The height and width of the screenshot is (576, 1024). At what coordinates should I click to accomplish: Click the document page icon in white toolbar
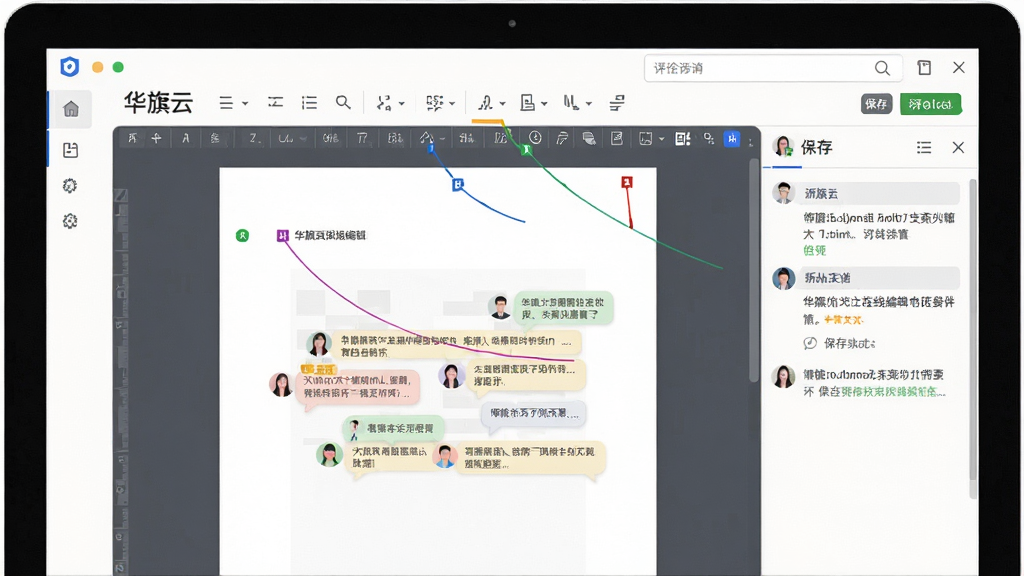tap(527, 103)
